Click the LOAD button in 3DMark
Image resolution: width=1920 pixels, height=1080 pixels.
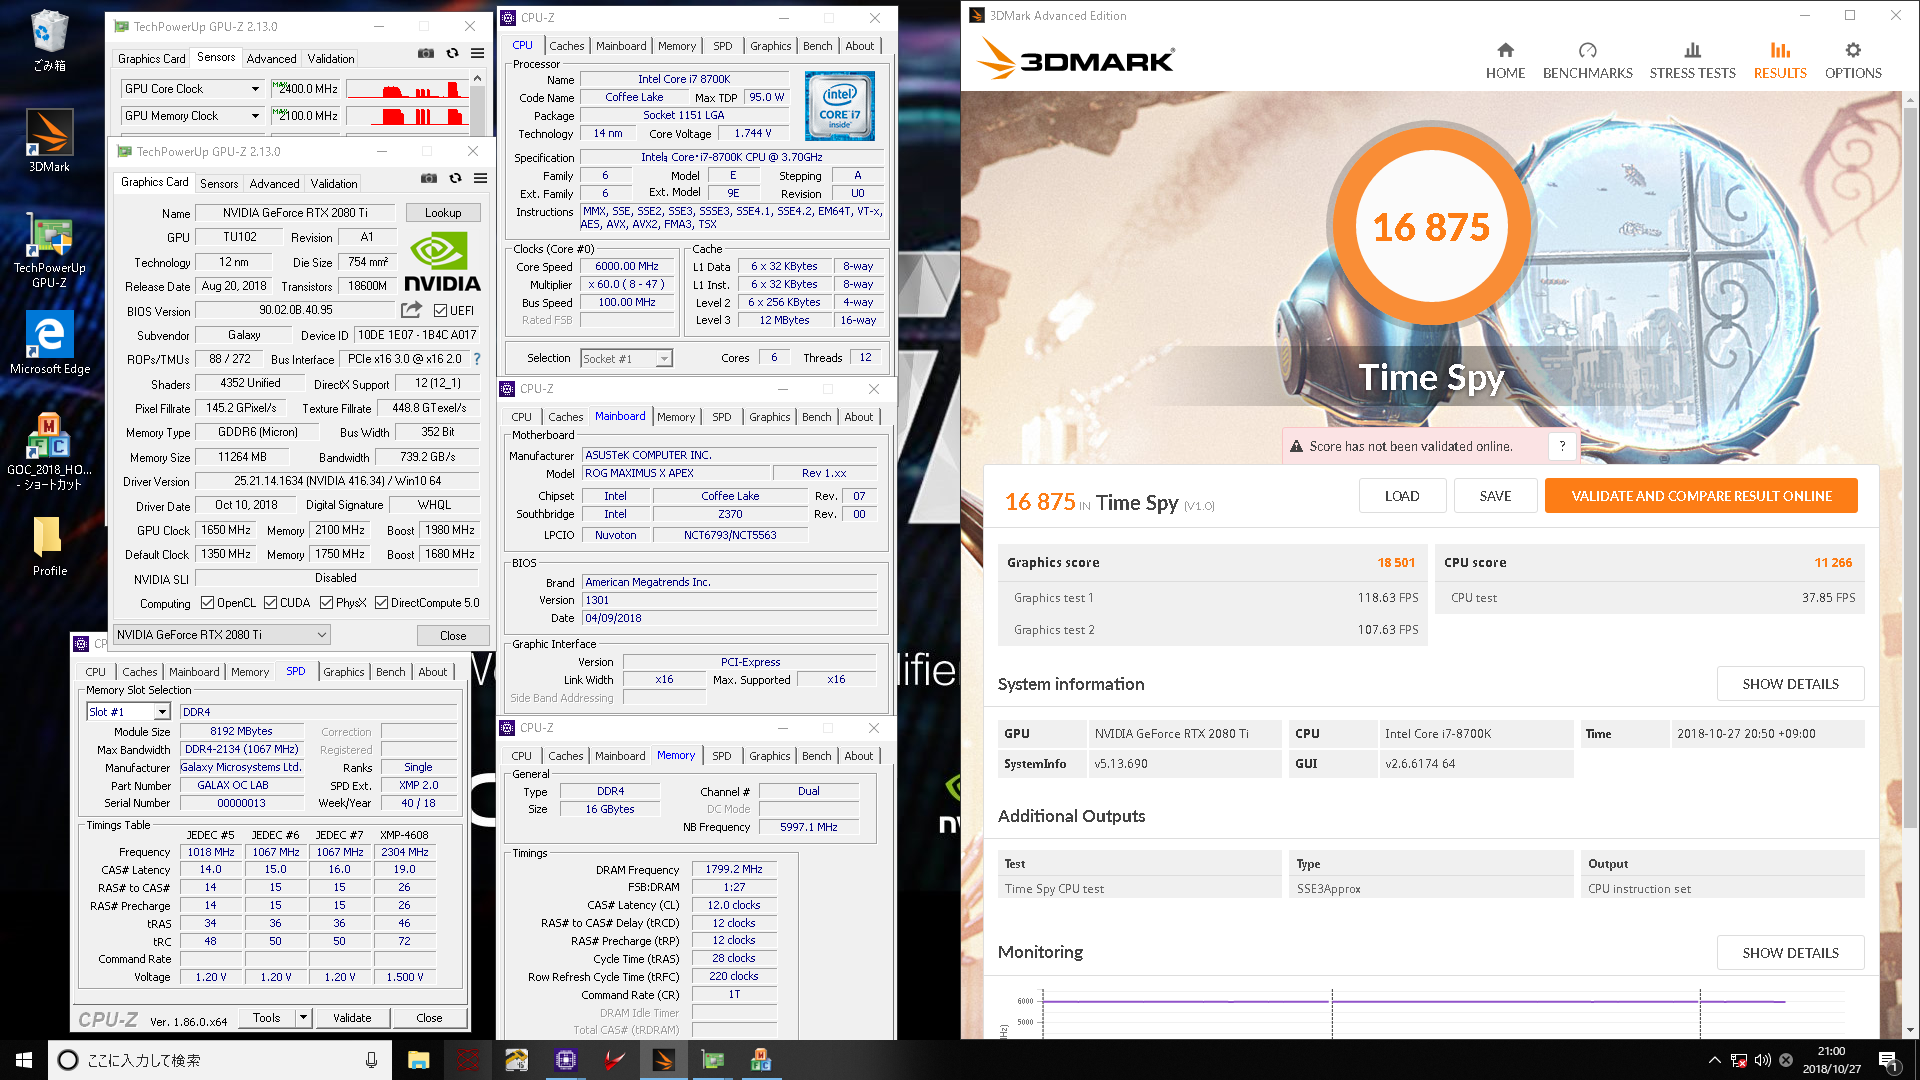[1402, 496]
